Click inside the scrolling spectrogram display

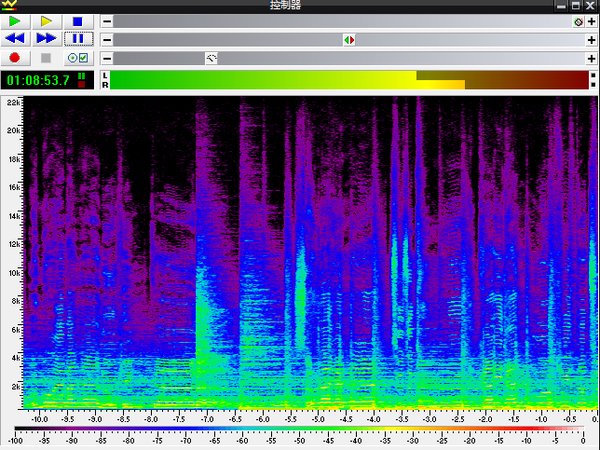tap(310, 253)
